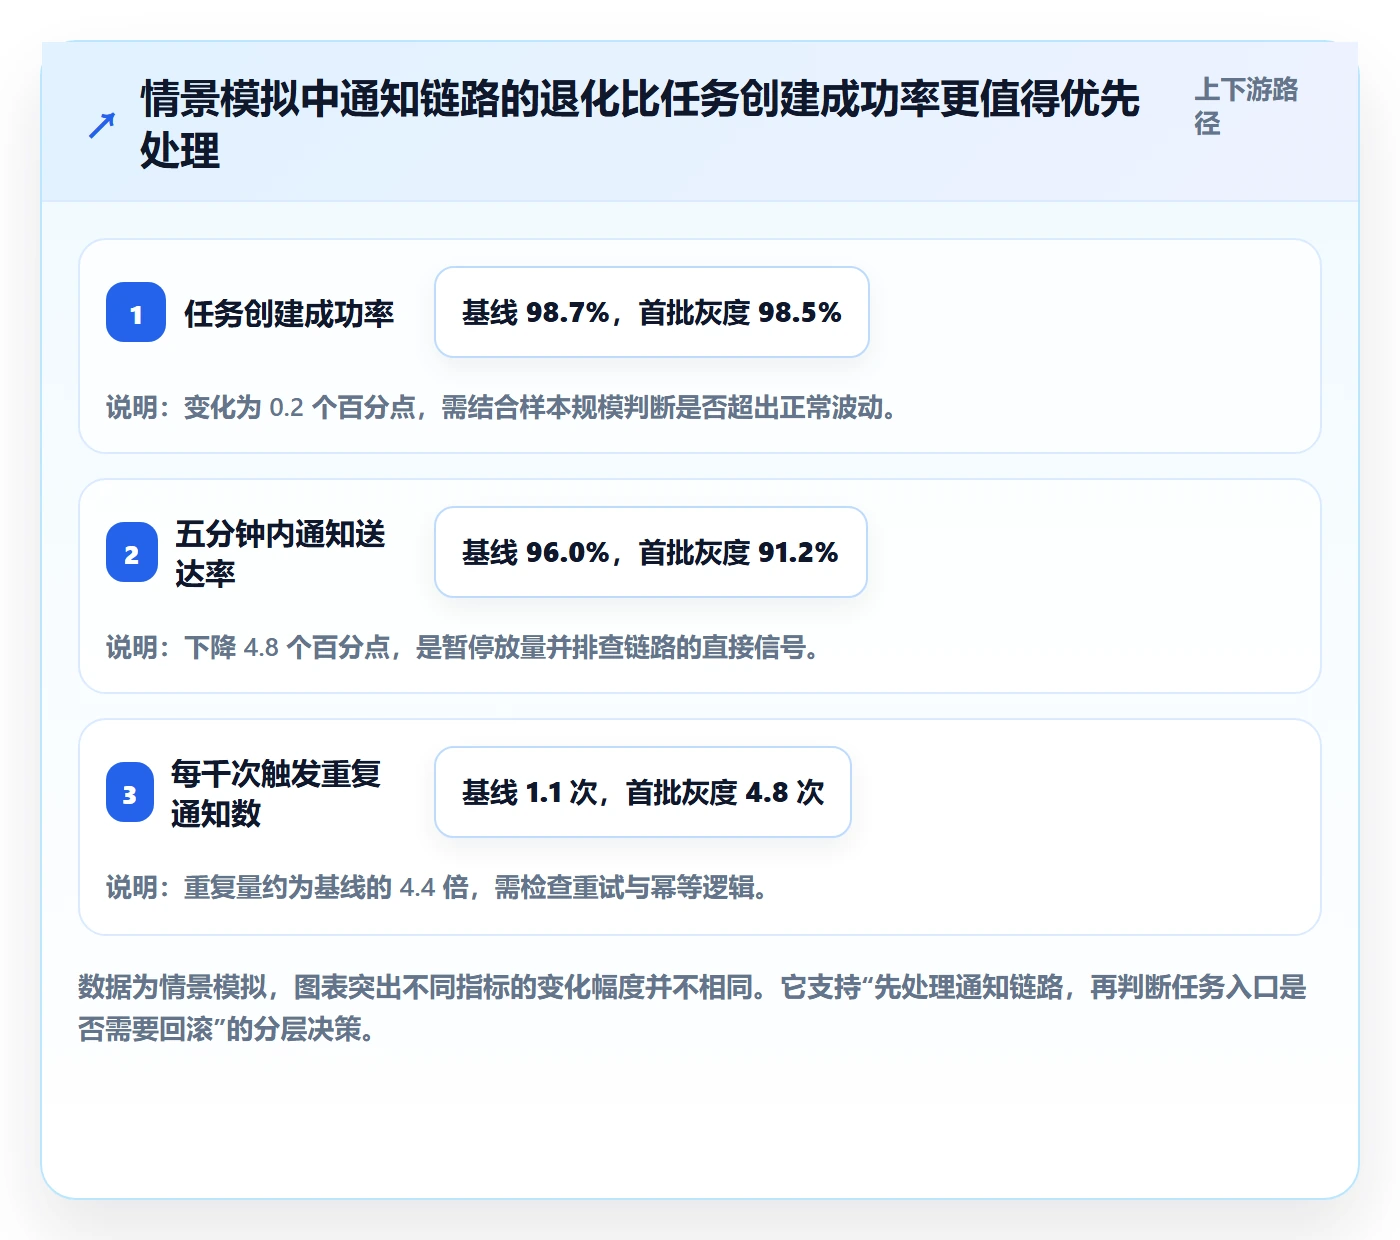Click the footer paragraph starting 数据为情景模拟

692,1007
